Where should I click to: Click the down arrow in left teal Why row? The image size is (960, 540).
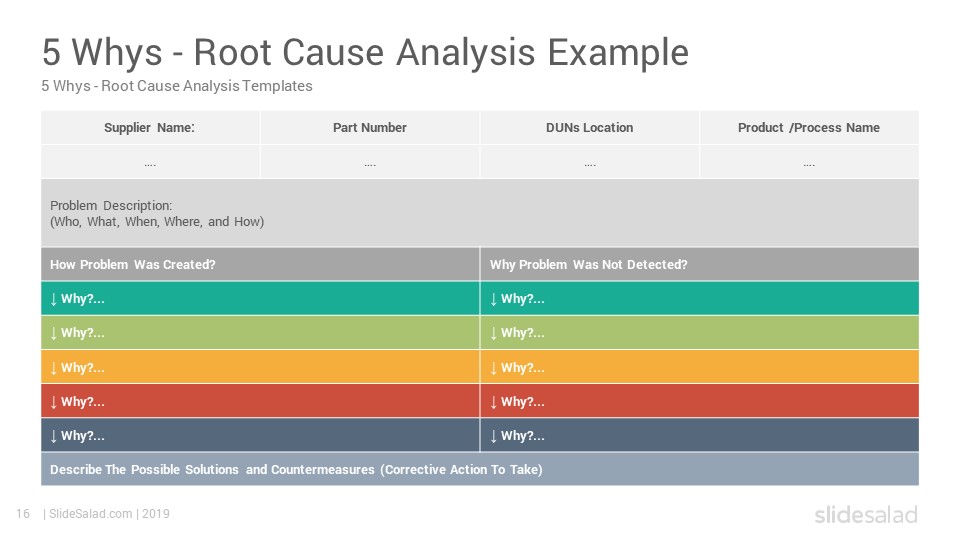click(x=54, y=299)
